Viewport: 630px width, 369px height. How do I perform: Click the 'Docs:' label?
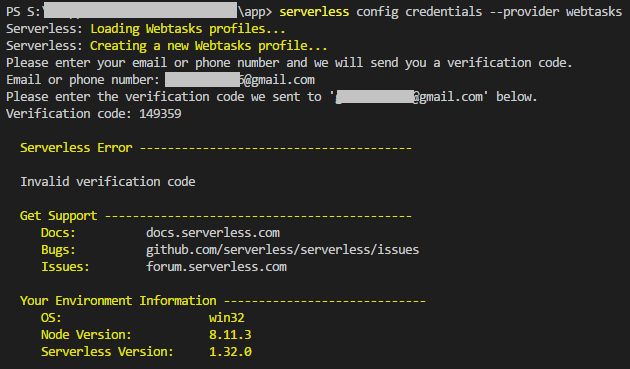58,233
